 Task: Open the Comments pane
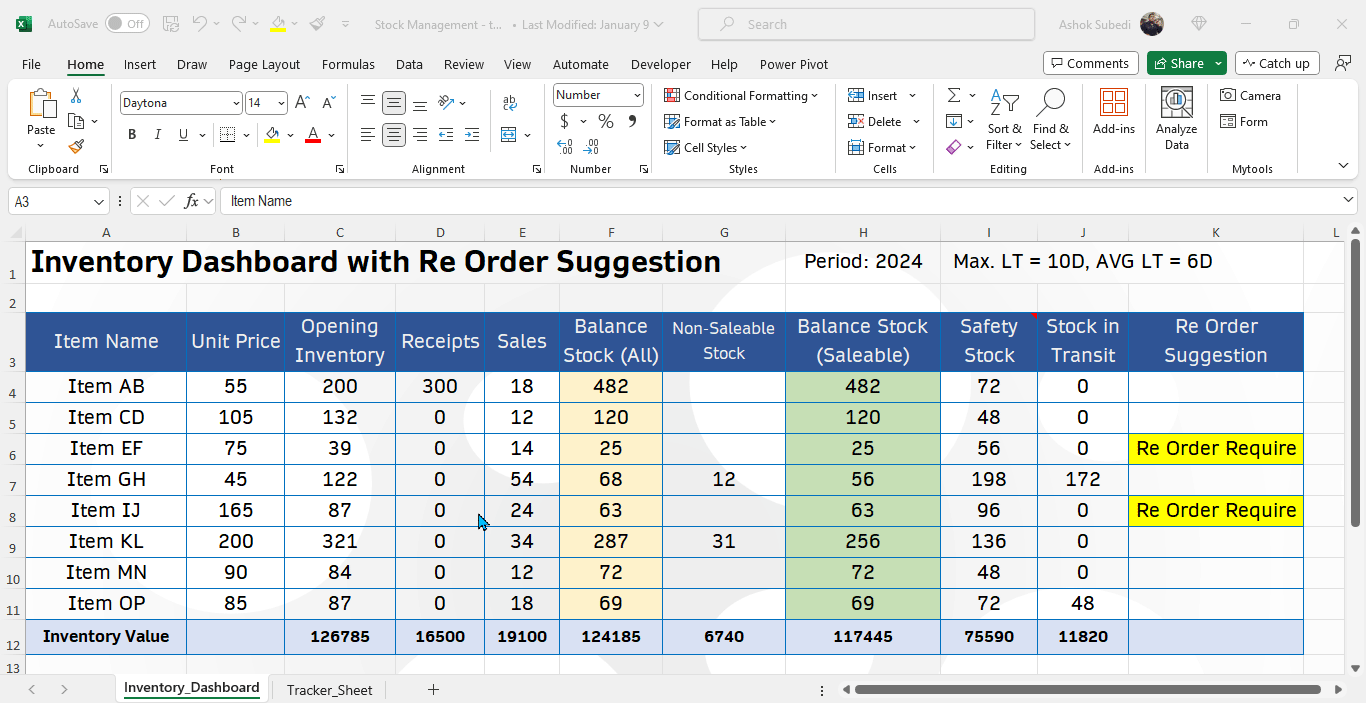point(1090,62)
